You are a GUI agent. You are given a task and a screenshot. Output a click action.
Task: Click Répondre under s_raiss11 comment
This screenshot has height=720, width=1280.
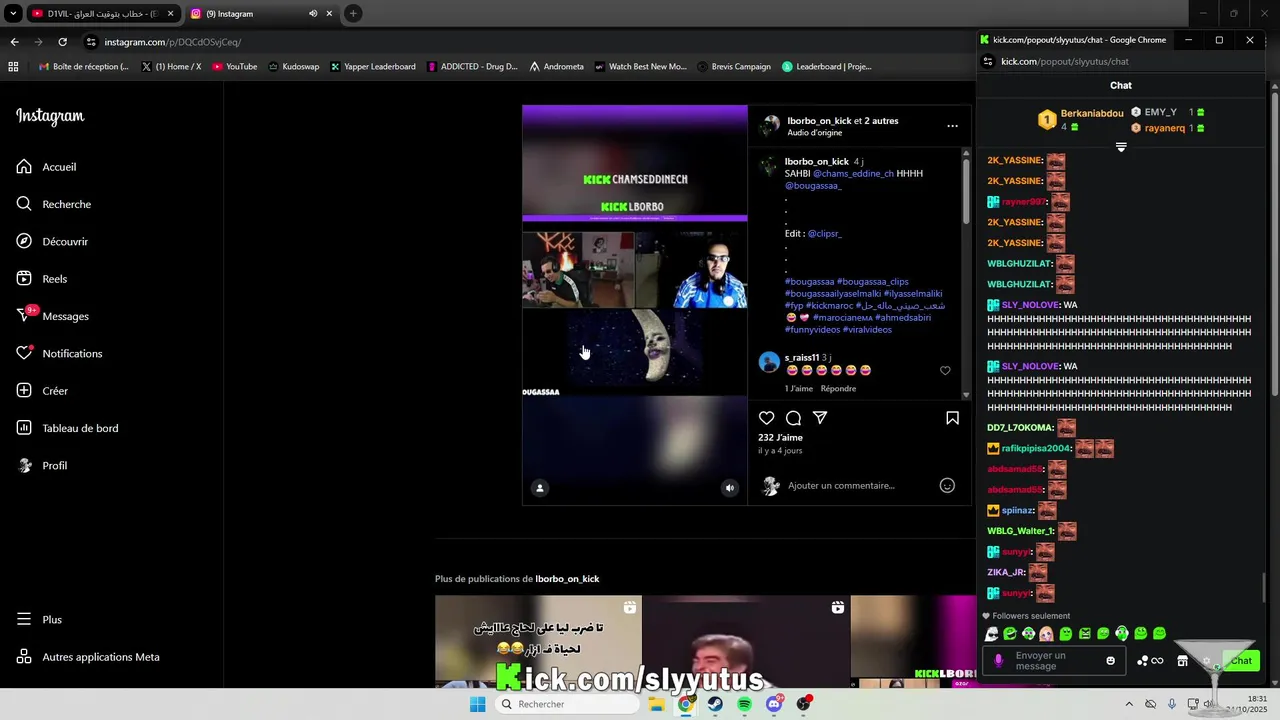pos(838,389)
